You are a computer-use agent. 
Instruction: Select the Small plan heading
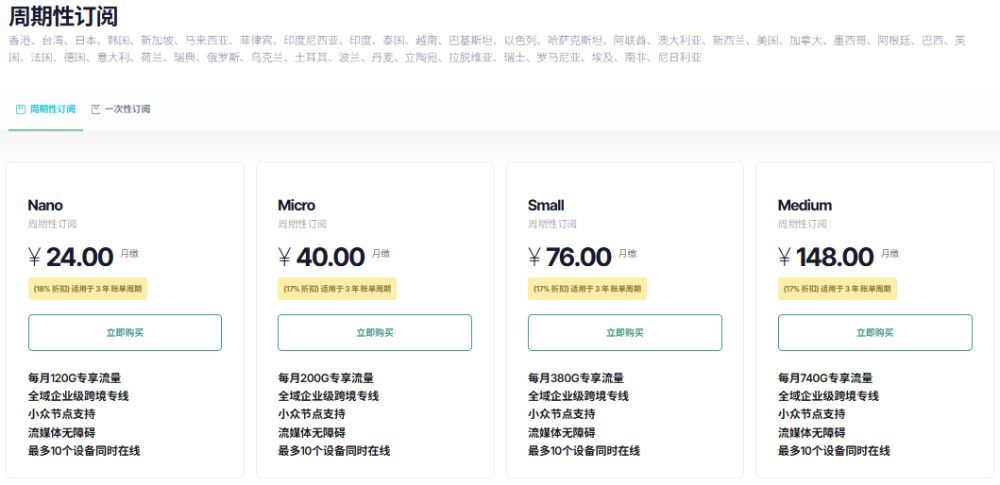point(546,205)
